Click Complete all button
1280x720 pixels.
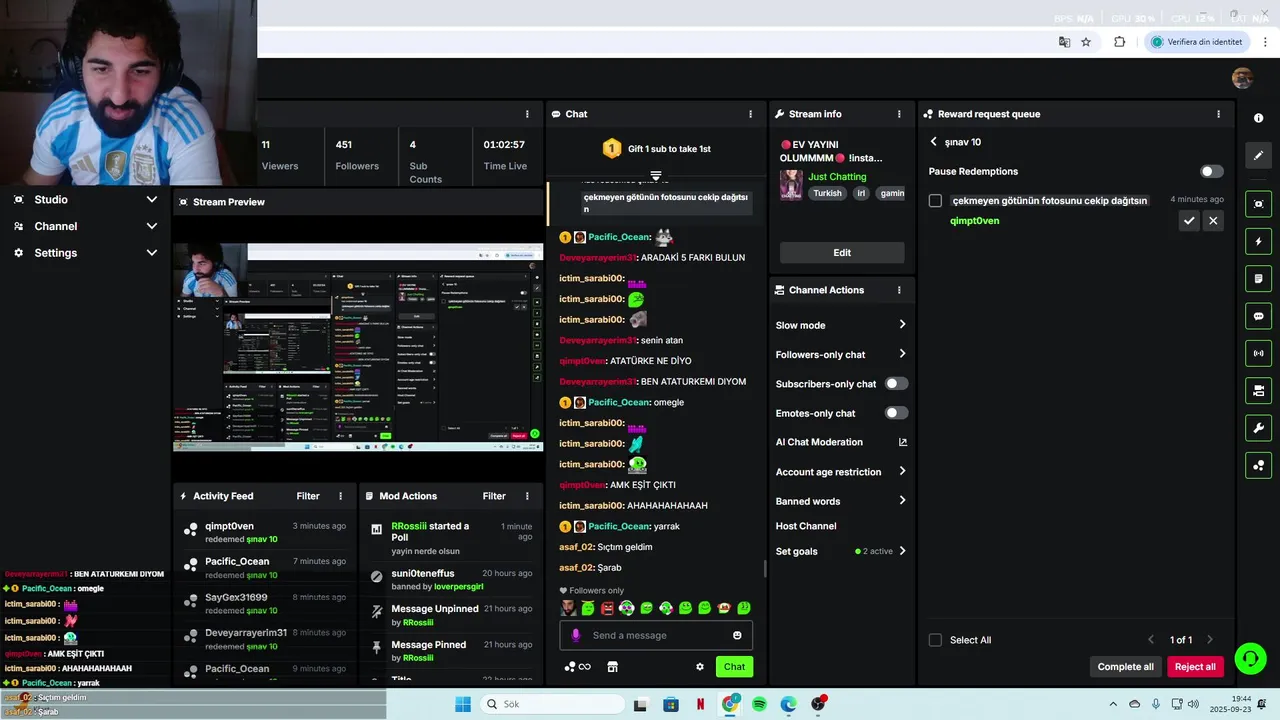(1125, 667)
